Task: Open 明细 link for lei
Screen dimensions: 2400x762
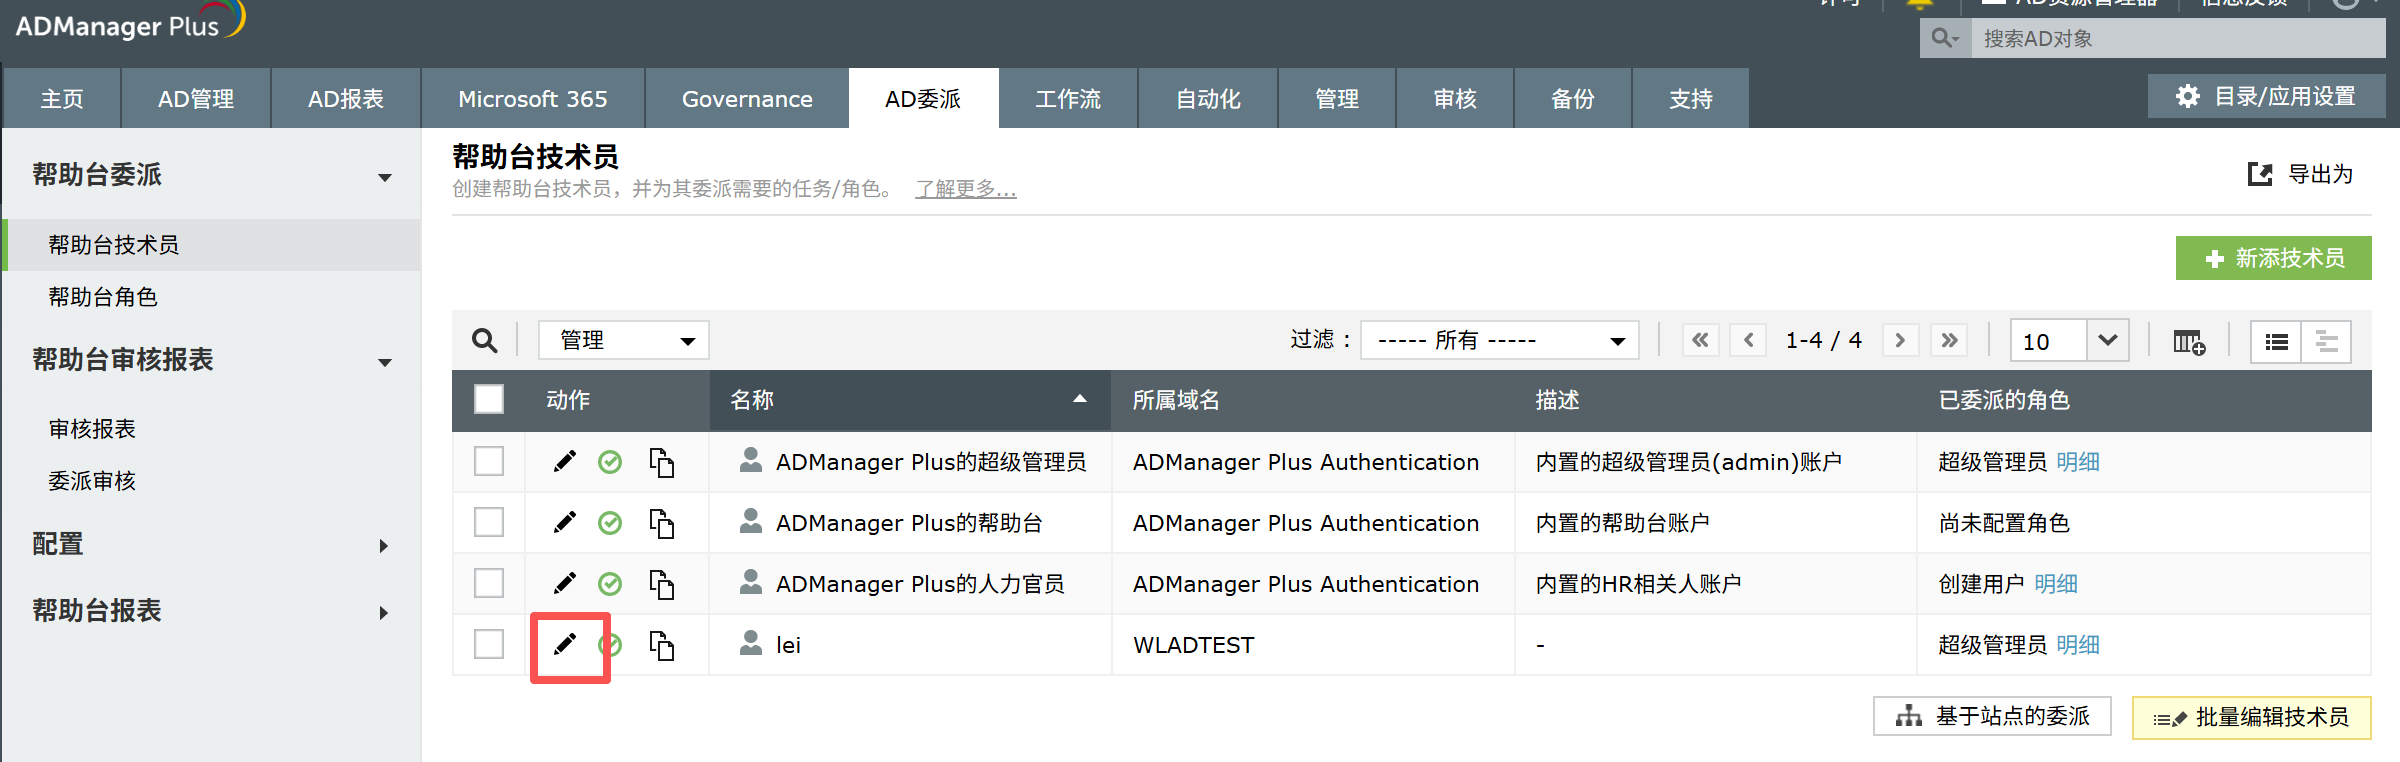Action: (2078, 644)
